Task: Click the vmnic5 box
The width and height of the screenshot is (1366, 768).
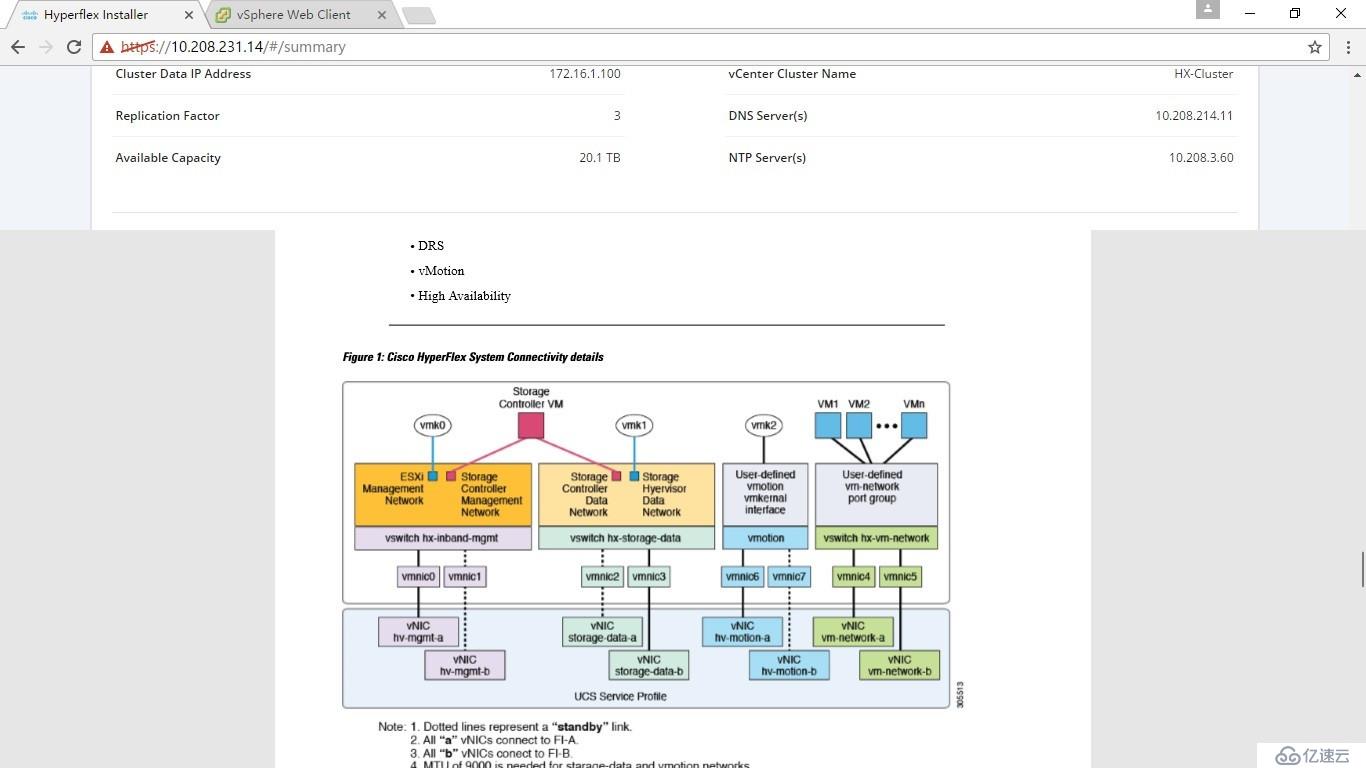Action: 900,576
